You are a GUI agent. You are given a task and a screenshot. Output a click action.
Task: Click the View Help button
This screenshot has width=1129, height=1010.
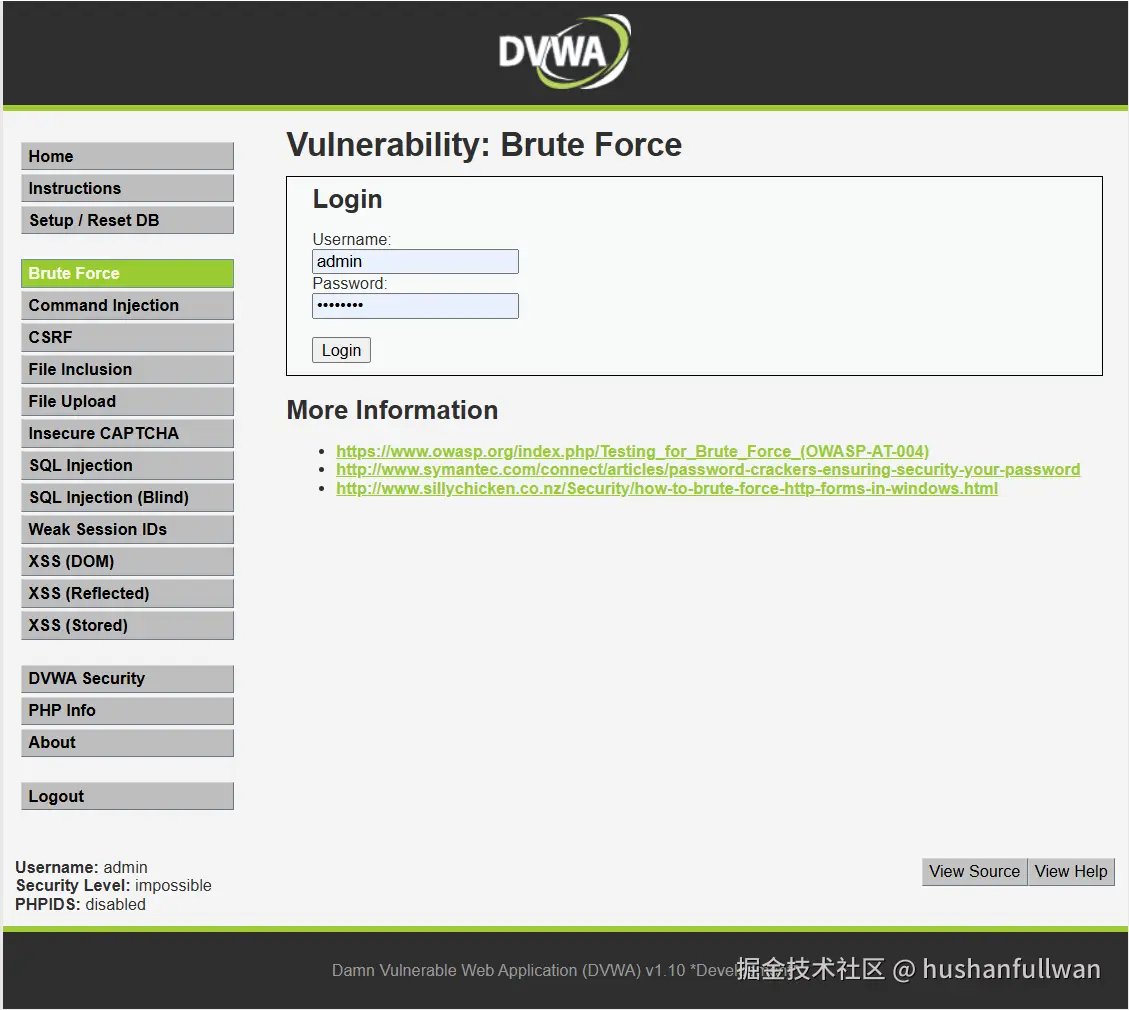pyautogui.click(x=1071, y=871)
